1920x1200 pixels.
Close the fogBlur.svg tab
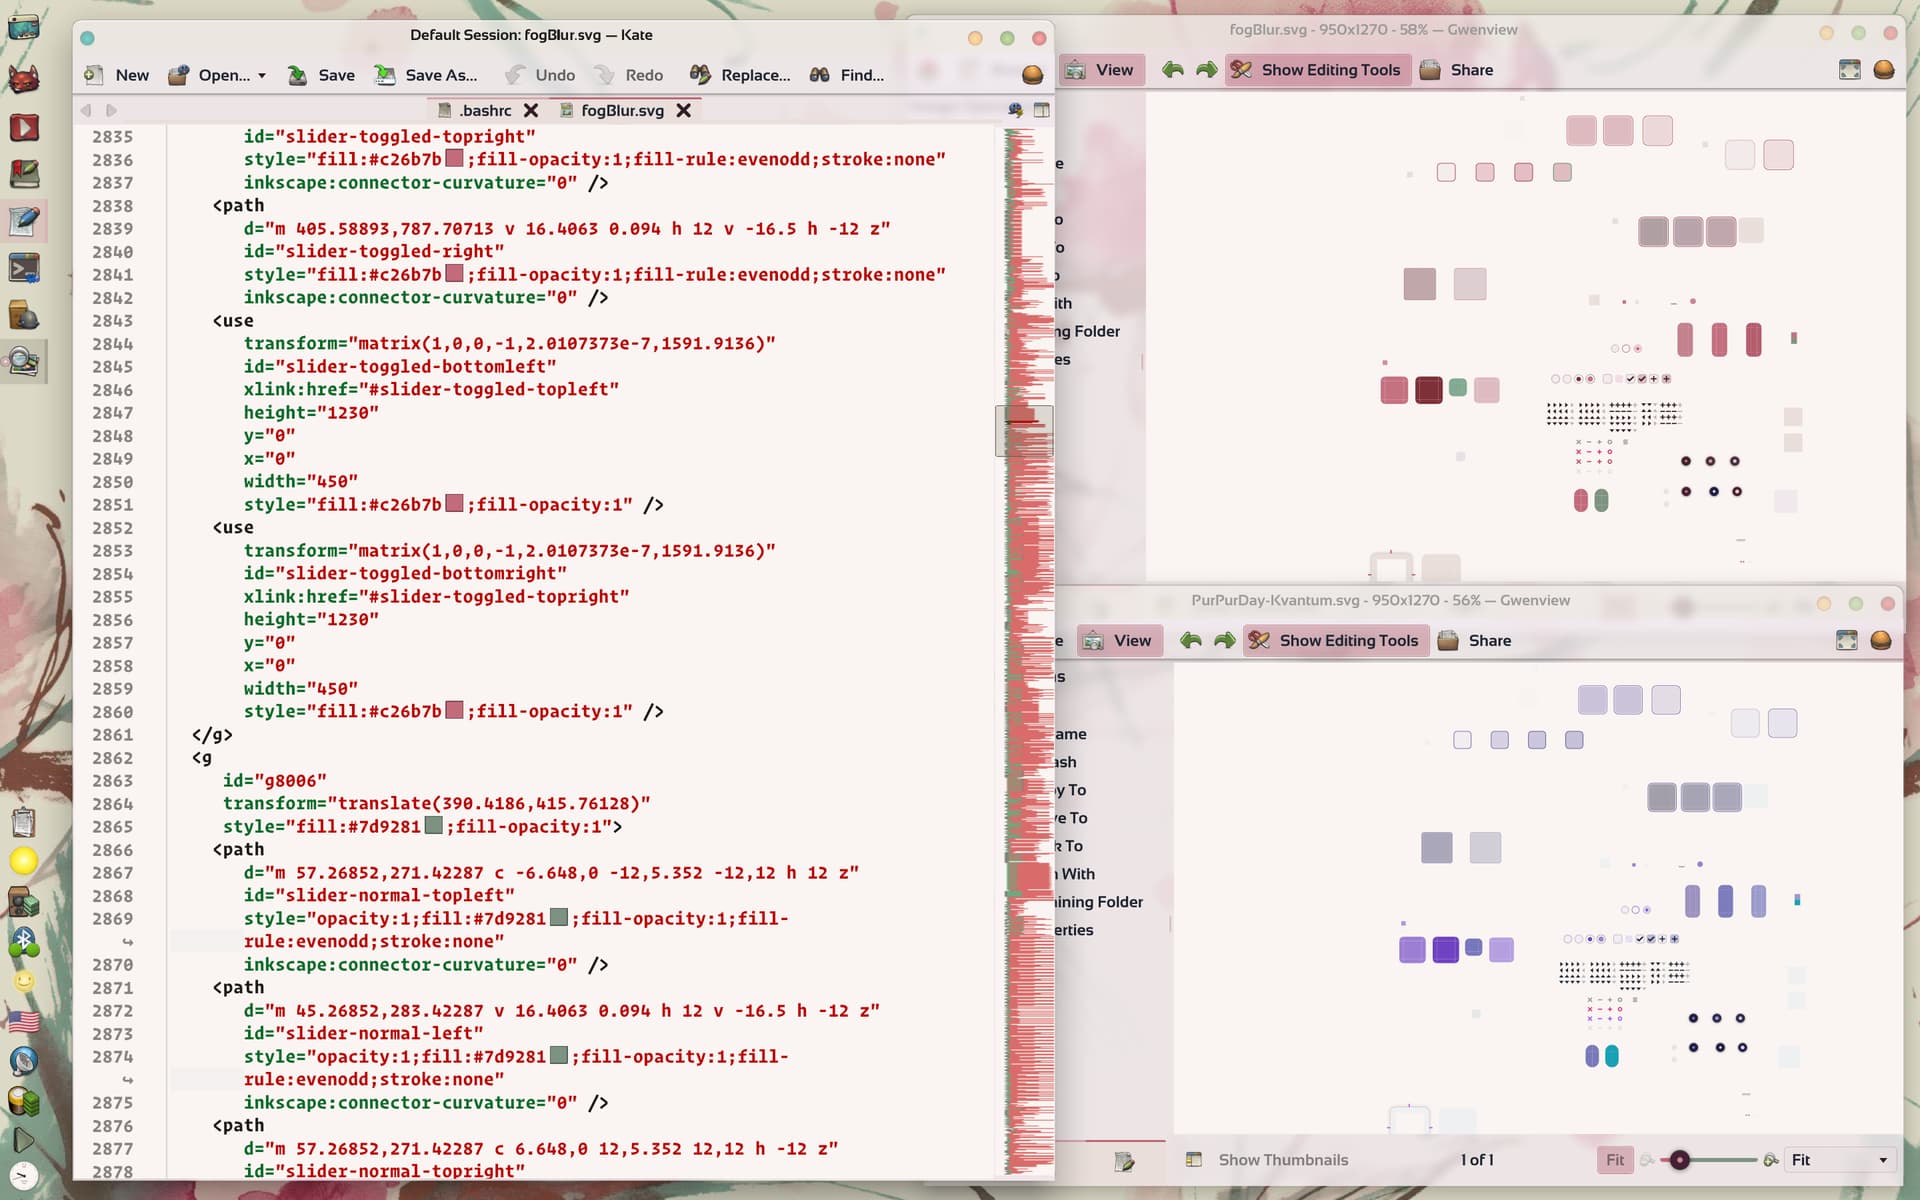(x=684, y=111)
